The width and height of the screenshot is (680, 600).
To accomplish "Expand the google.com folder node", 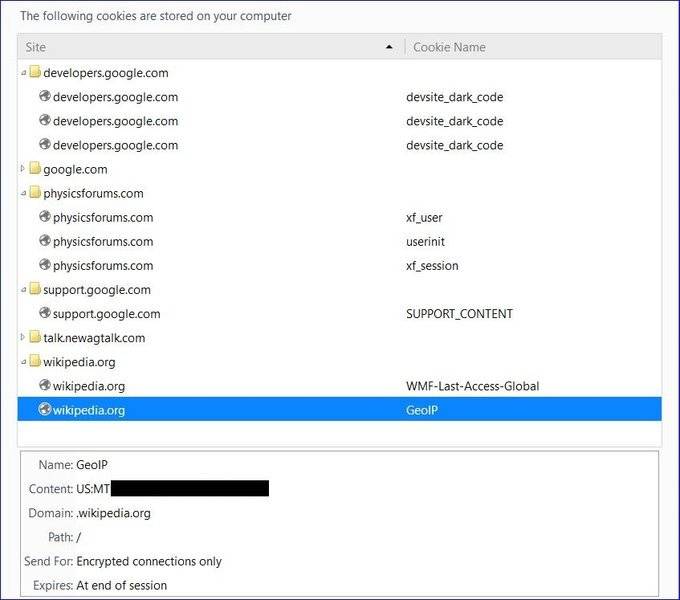I will pos(23,168).
